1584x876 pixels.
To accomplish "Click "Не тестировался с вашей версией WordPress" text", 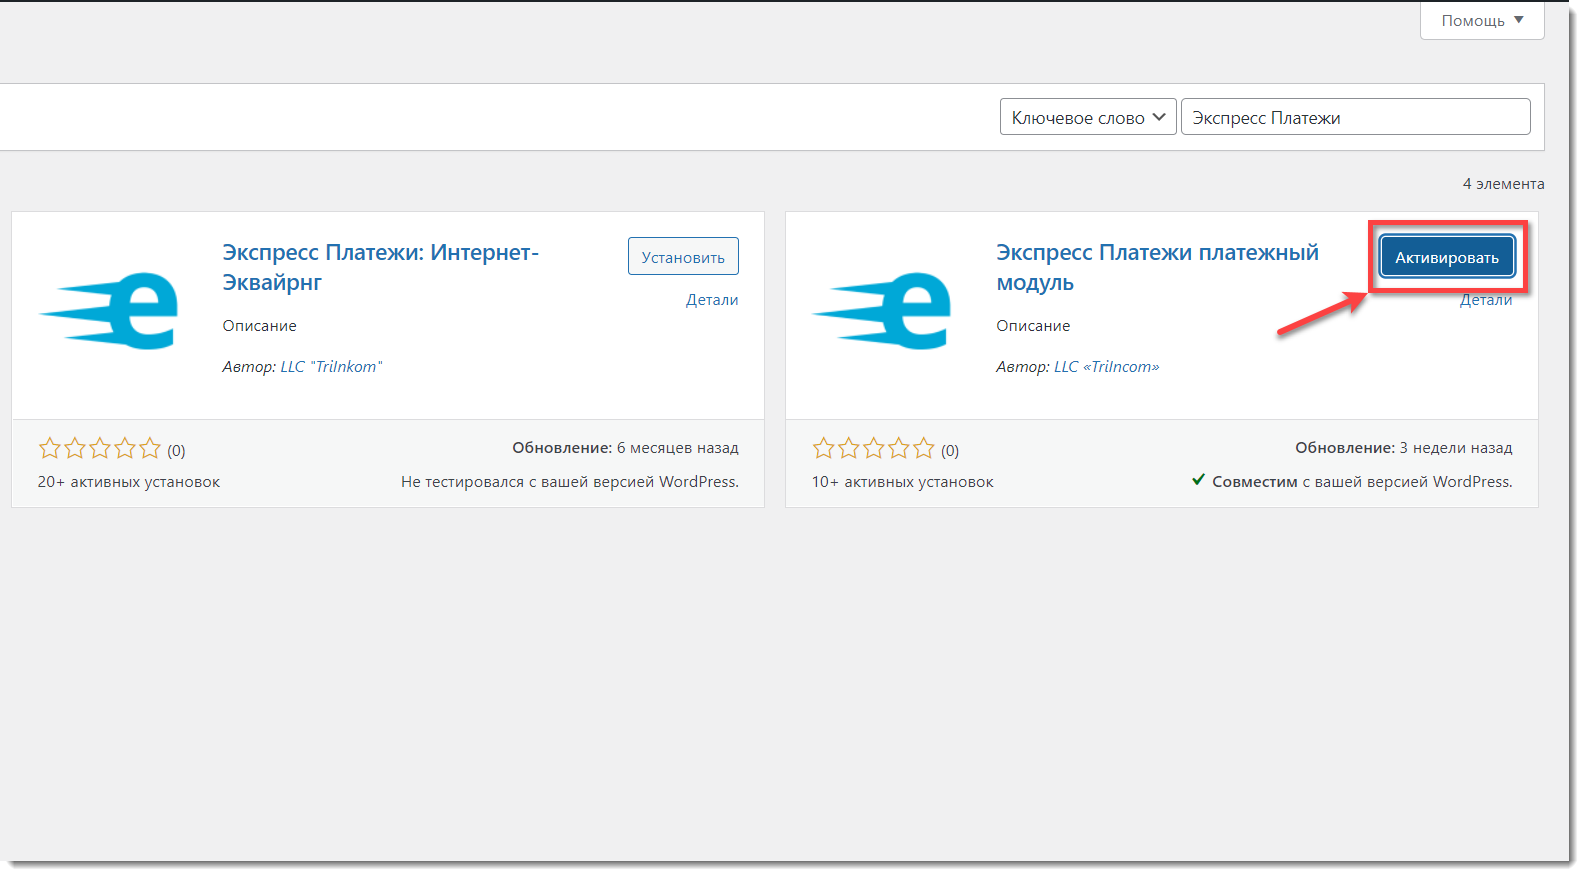I will [570, 482].
